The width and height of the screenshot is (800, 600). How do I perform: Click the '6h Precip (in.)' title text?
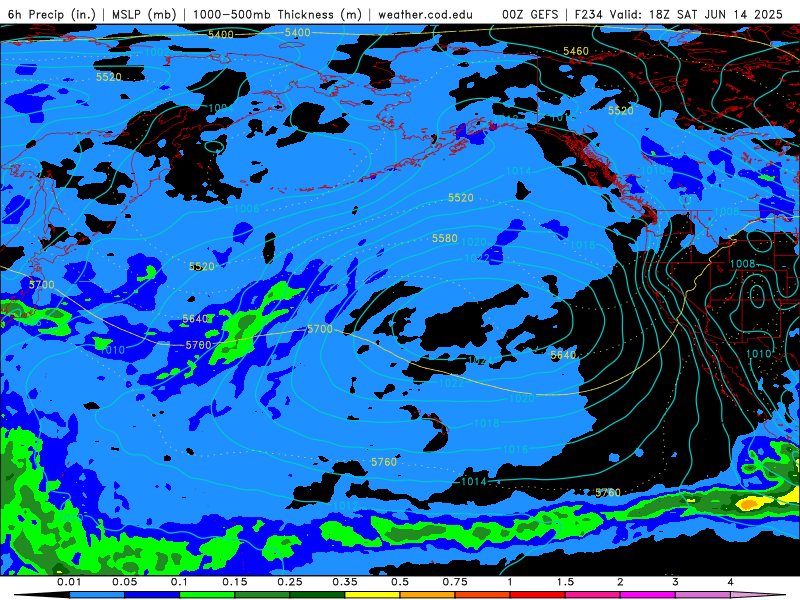(52, 14)
